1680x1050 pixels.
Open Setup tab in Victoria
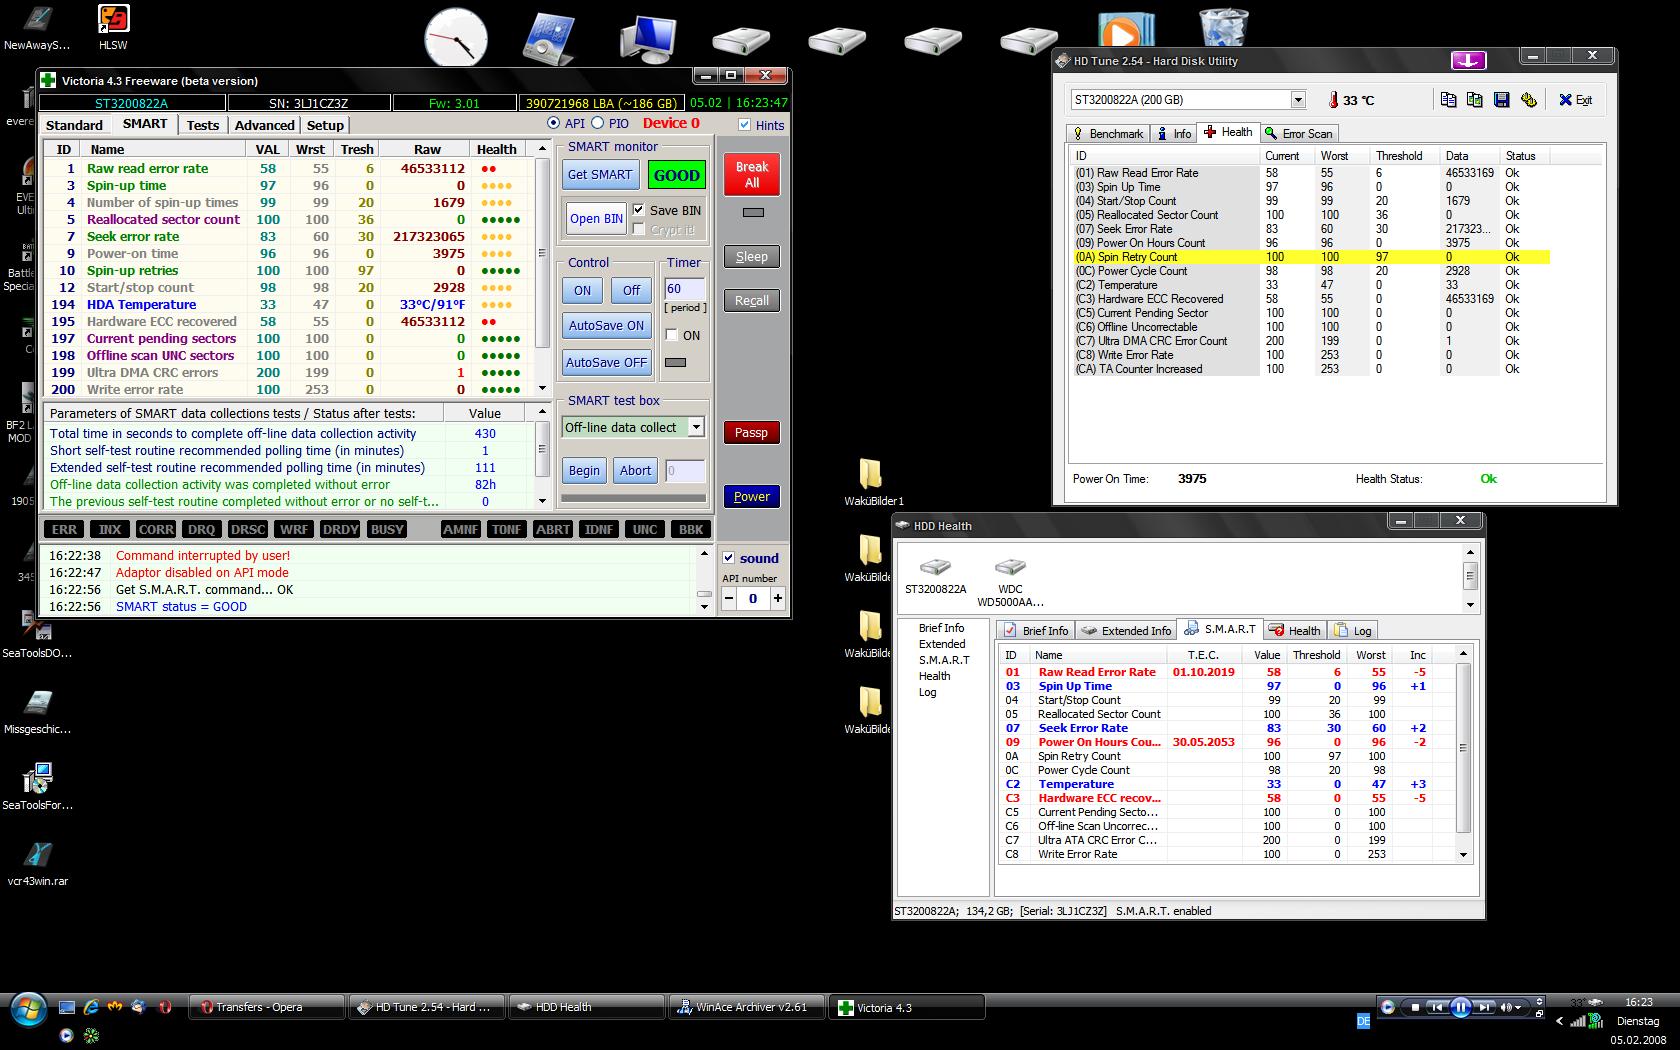tap(325, 125)
